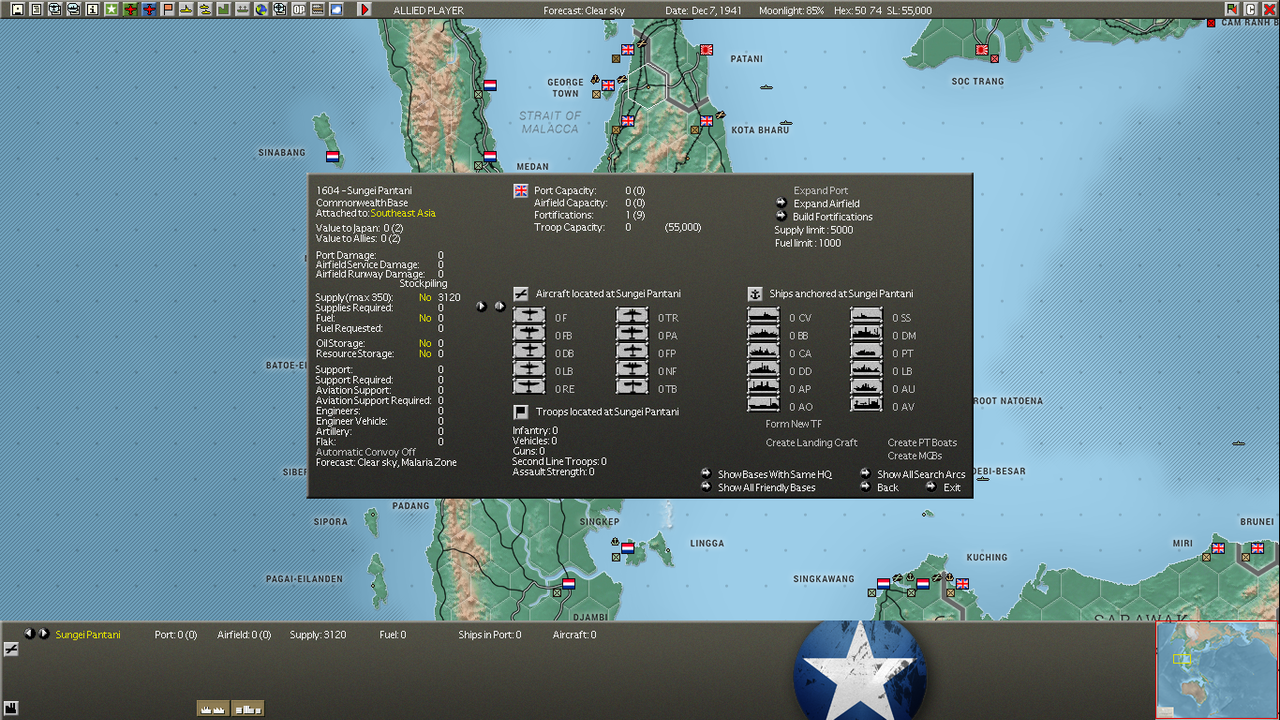Click the carrier ship icon labeled 0 CV
The height and width of the screenshot is (720, 1280).
pyautogui.click(x=763, y=317)
